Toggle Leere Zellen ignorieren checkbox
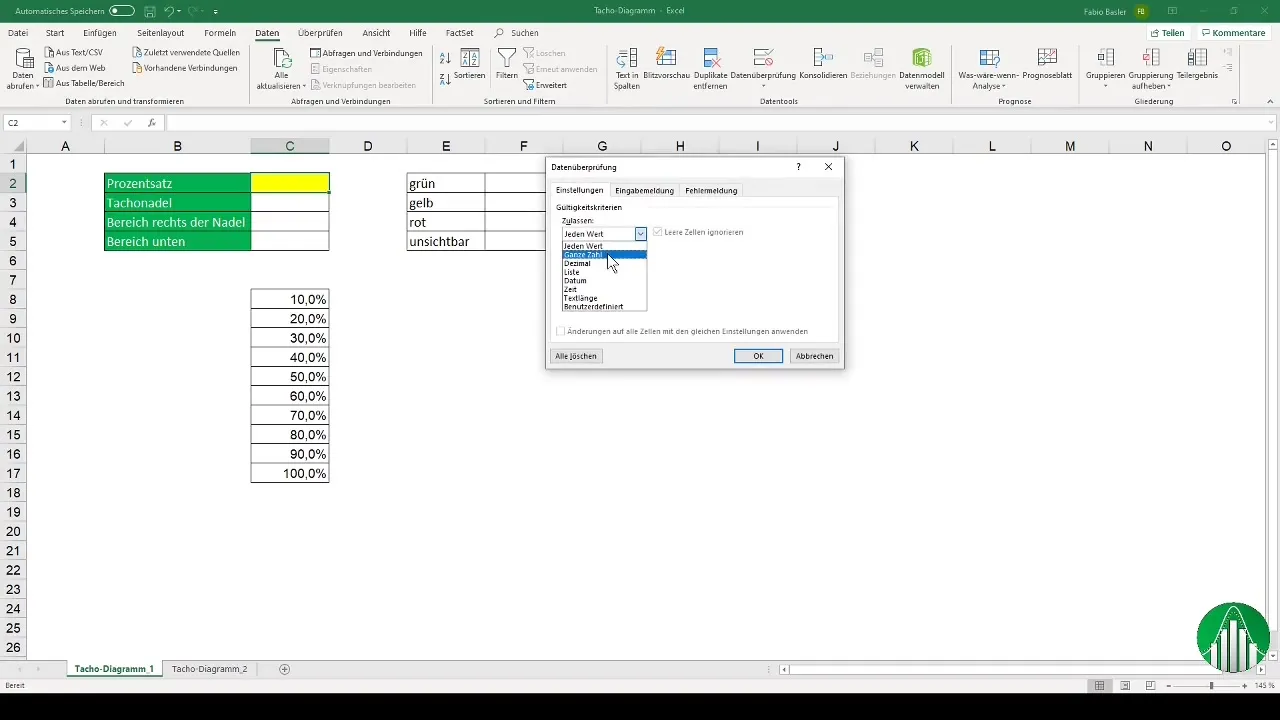Image resolution: width=1280 pixels, height=720 pixels. point(657,232)
